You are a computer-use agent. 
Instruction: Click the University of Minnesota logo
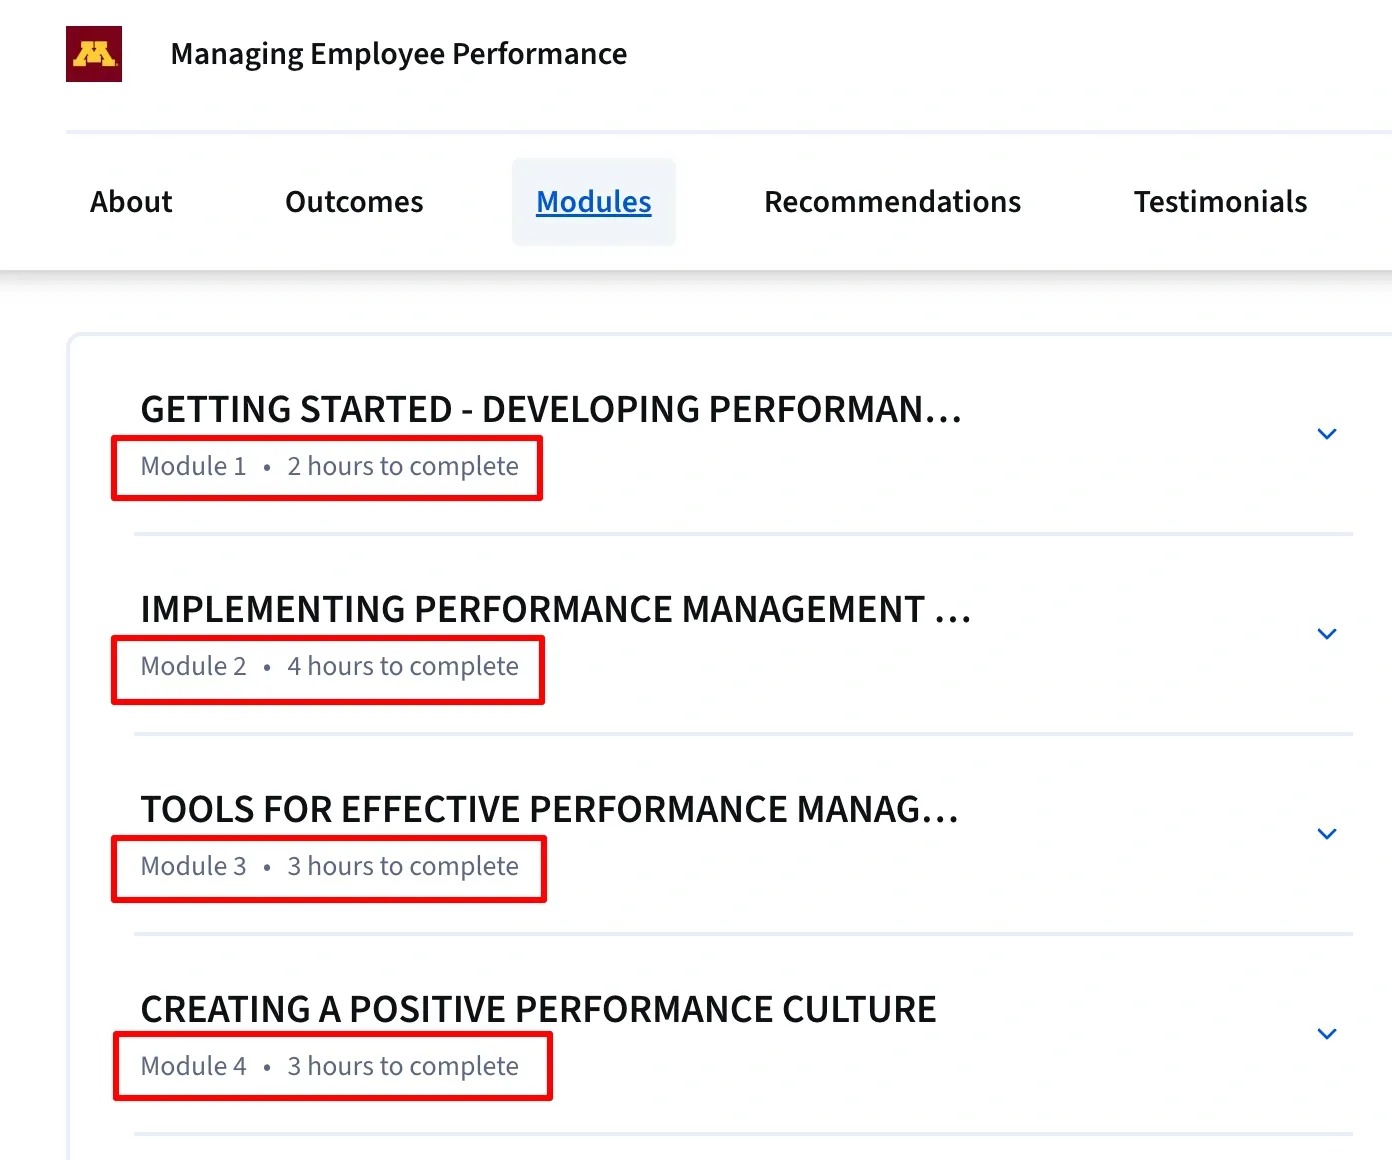coord(94,54)
